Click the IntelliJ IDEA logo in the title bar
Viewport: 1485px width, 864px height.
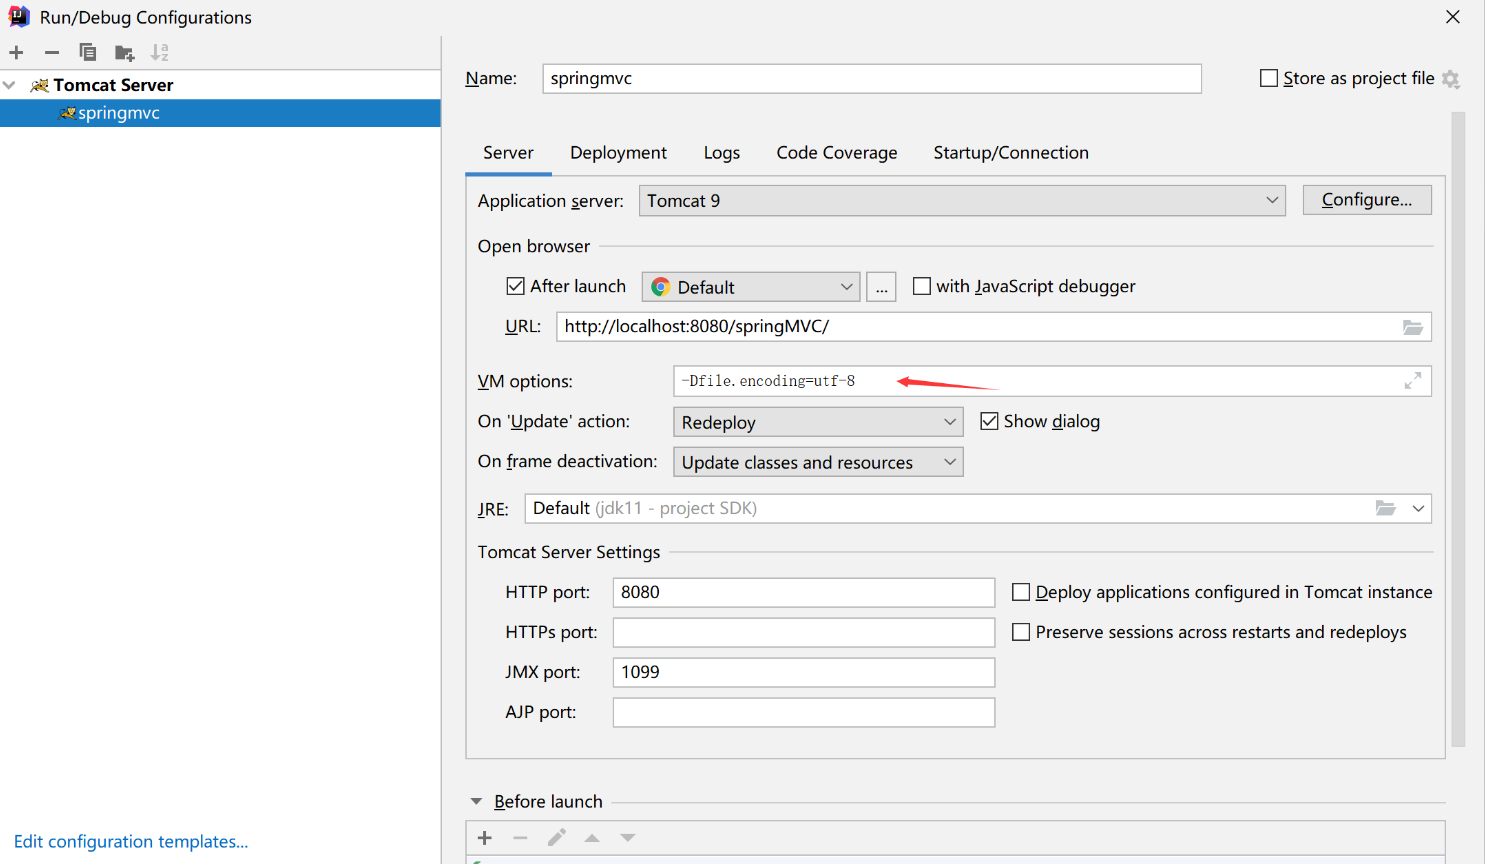(19, 16)
